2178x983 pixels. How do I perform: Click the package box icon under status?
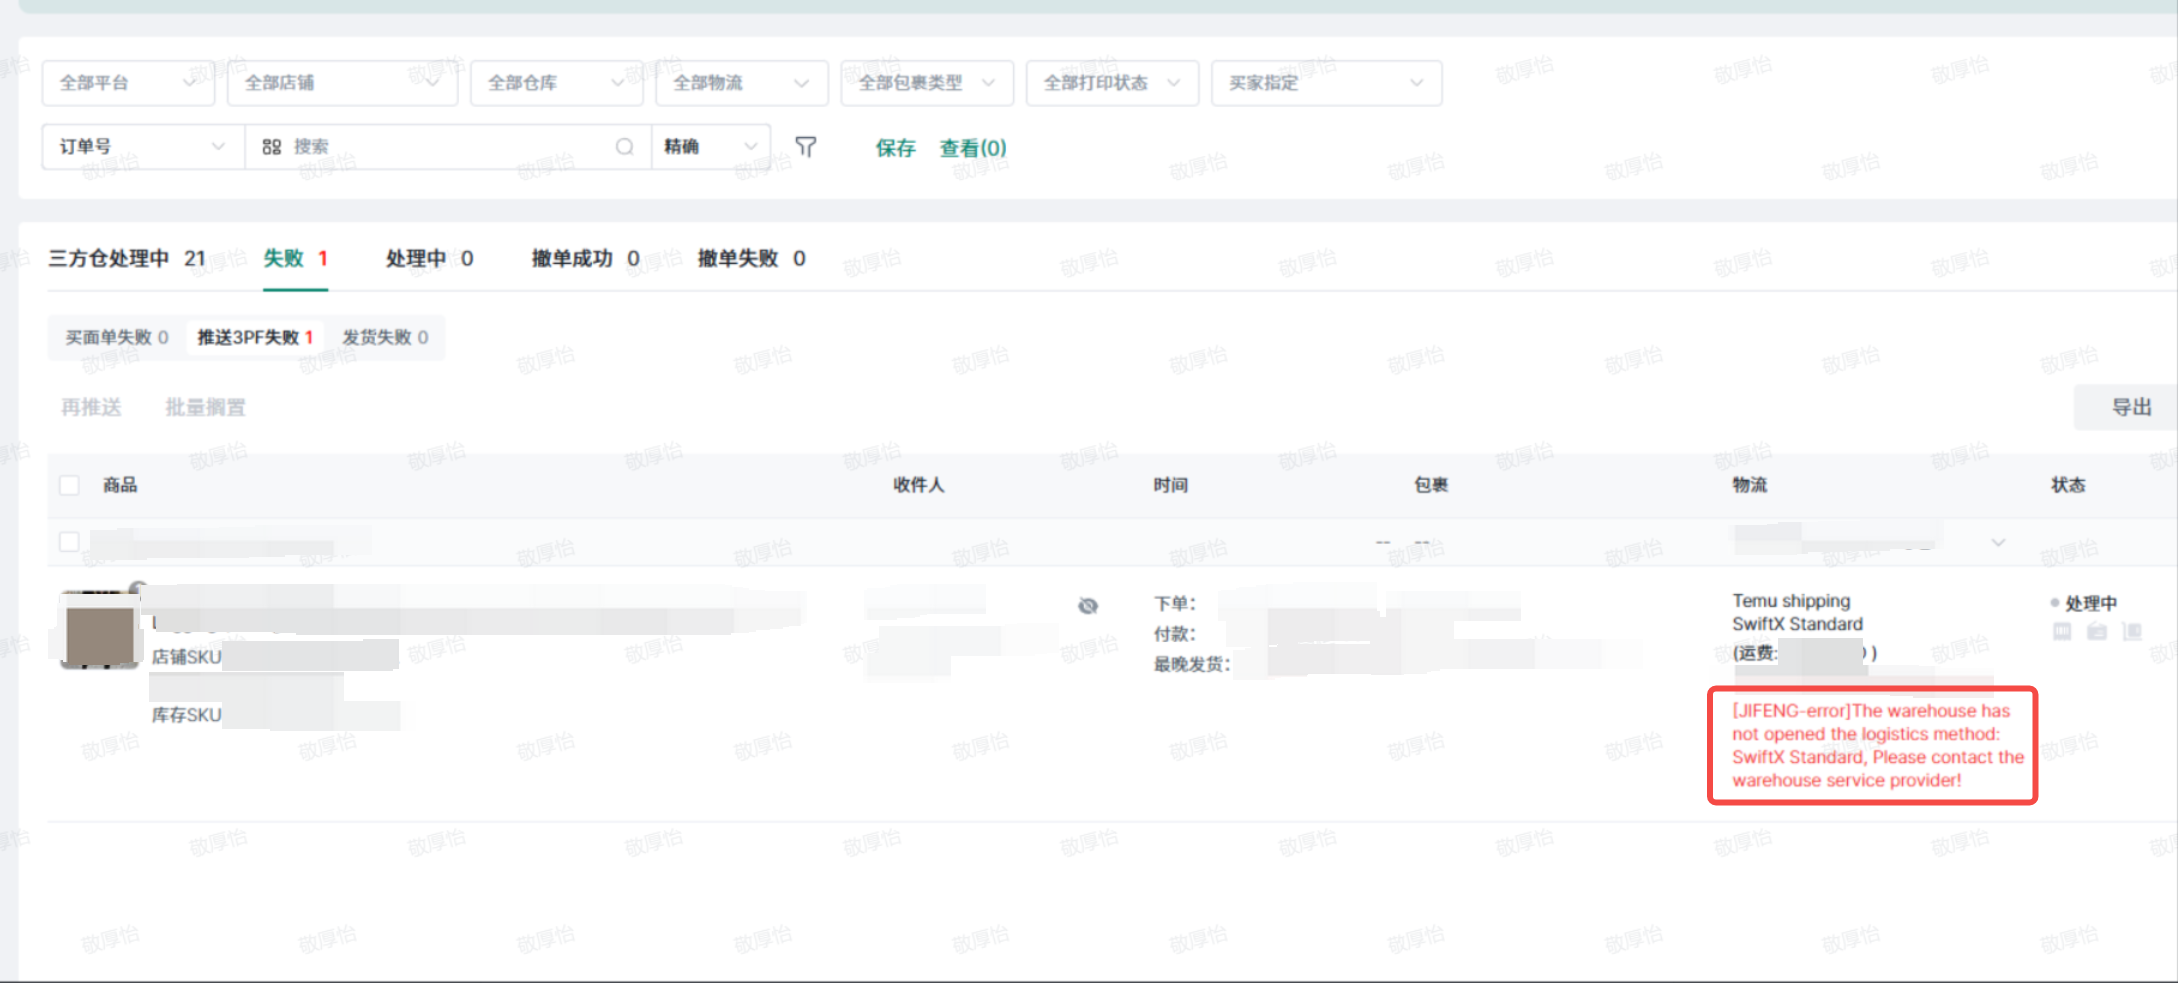coord(2097,631)
